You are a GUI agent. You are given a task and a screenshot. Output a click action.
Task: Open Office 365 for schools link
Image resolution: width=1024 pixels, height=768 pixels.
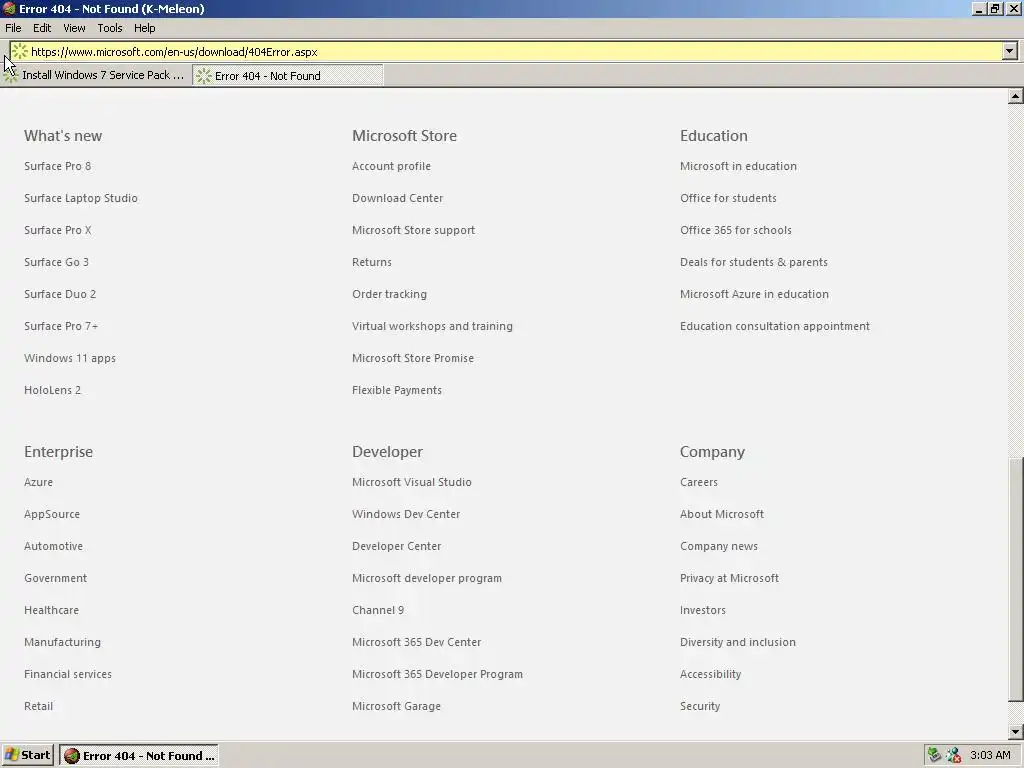[x=735, y=230]
